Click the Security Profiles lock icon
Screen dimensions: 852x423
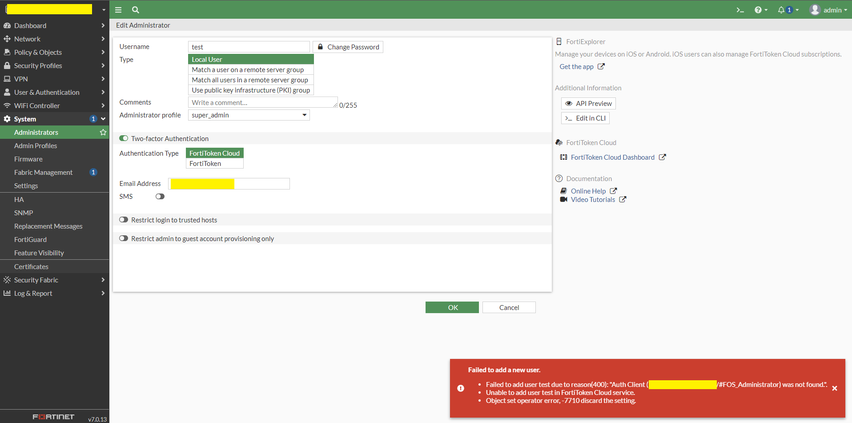8,66
